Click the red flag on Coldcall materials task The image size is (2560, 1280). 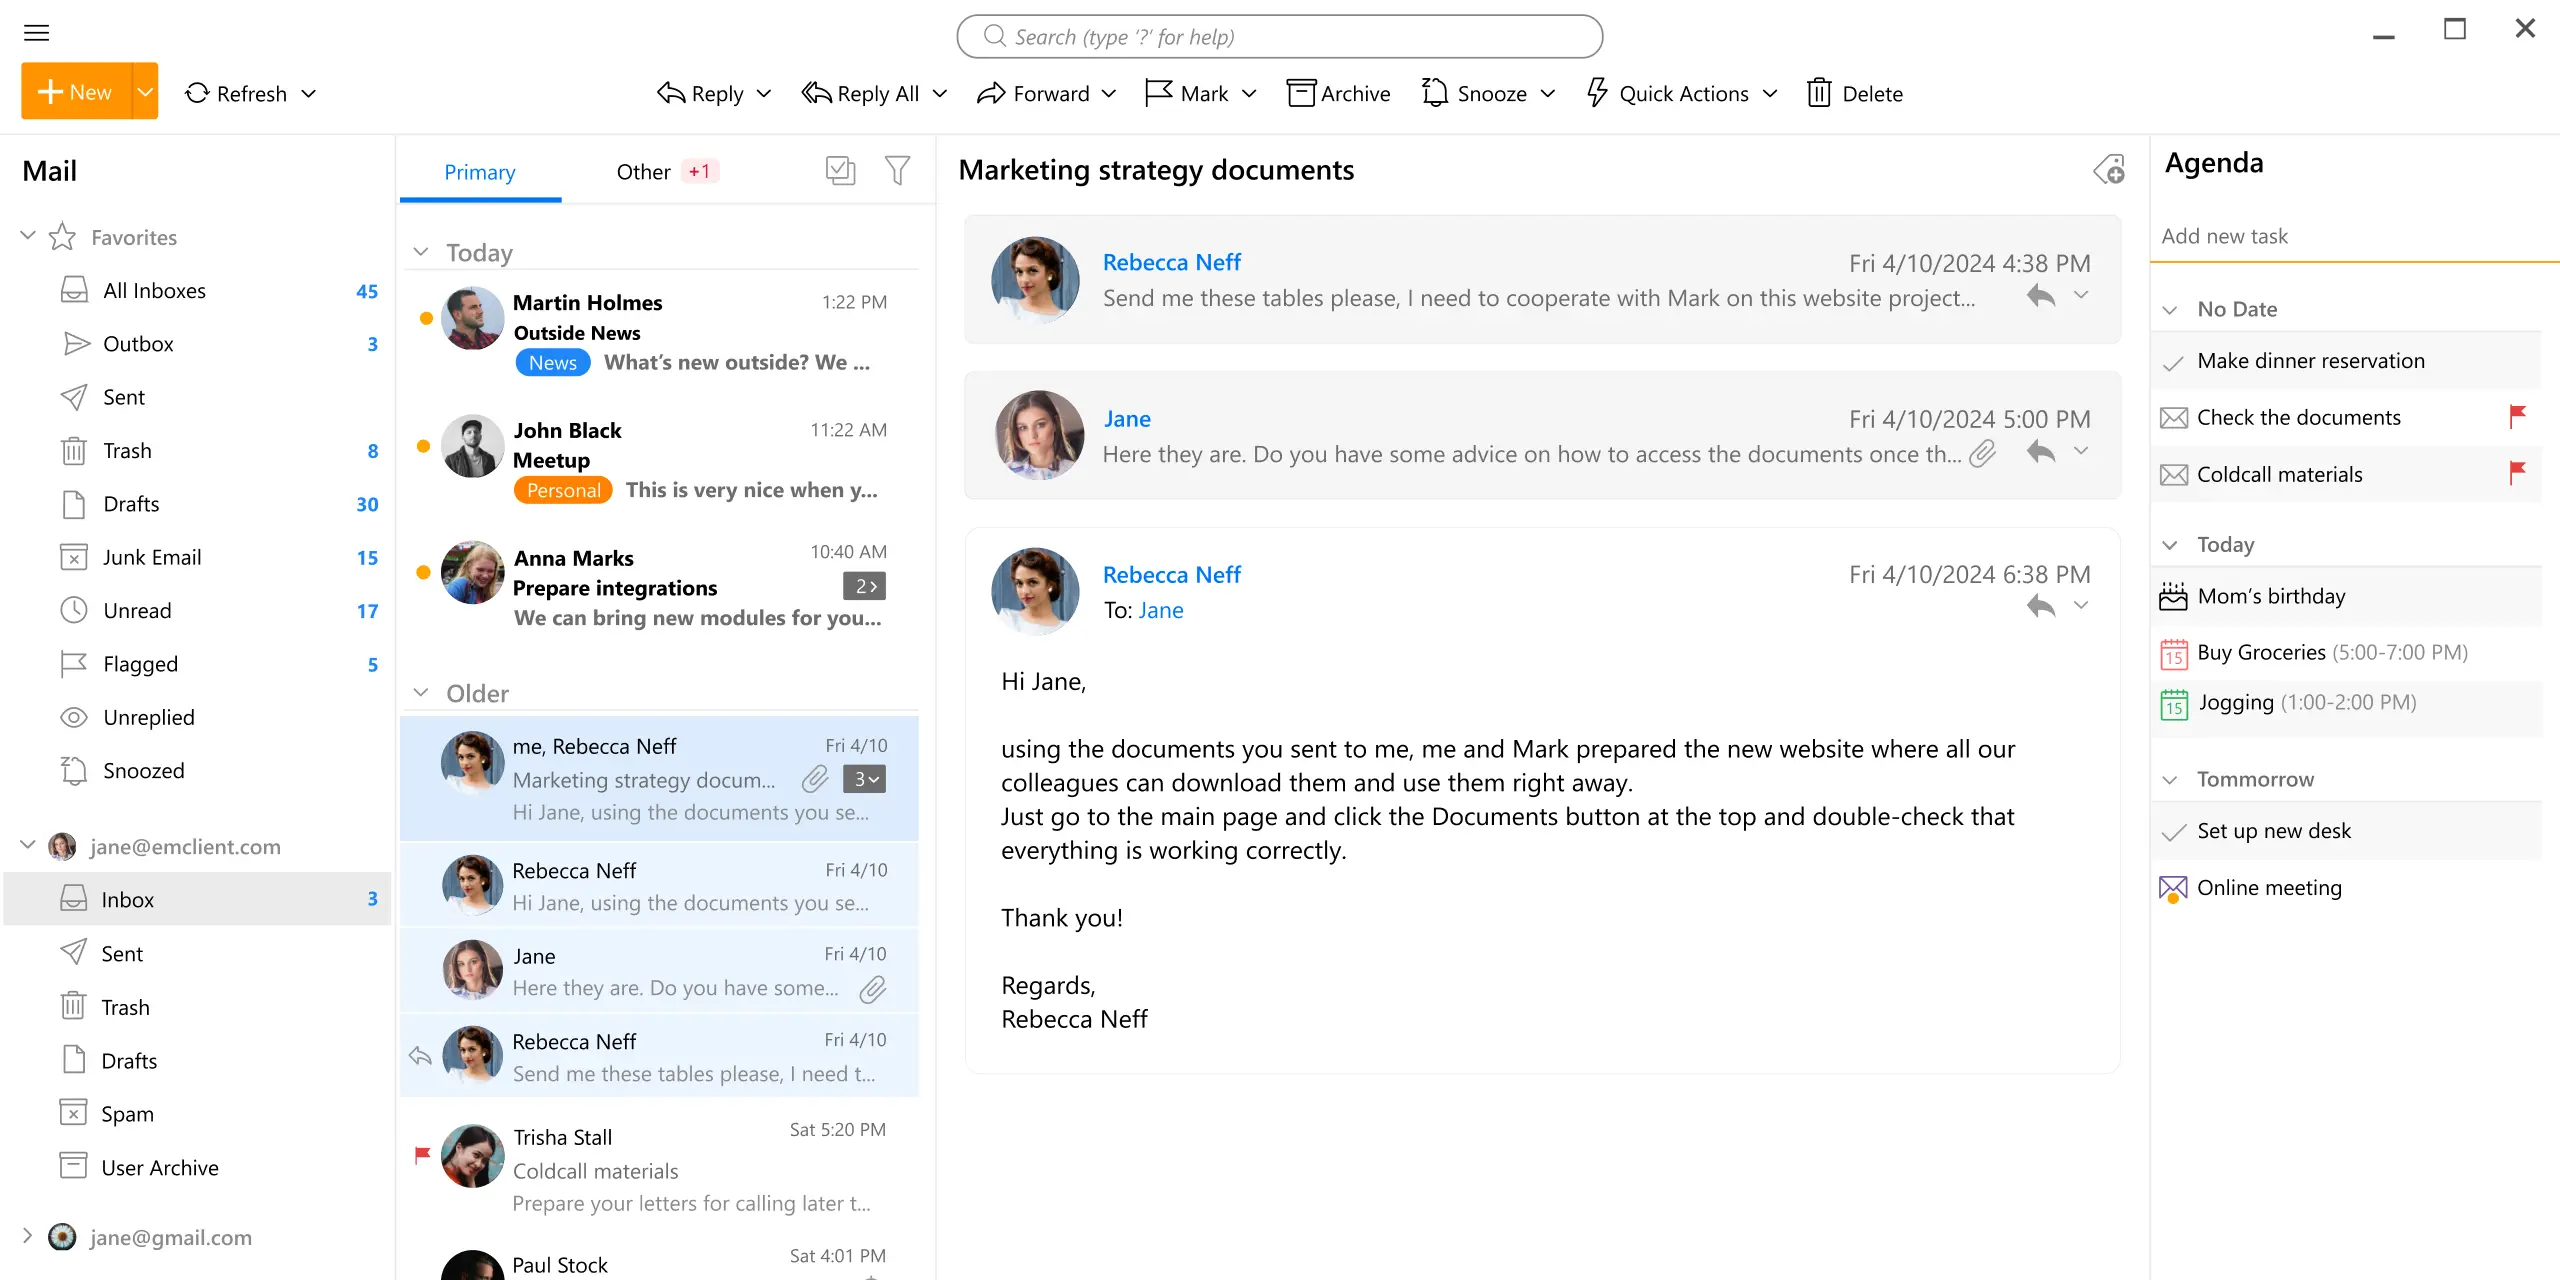coord(2517,472)
